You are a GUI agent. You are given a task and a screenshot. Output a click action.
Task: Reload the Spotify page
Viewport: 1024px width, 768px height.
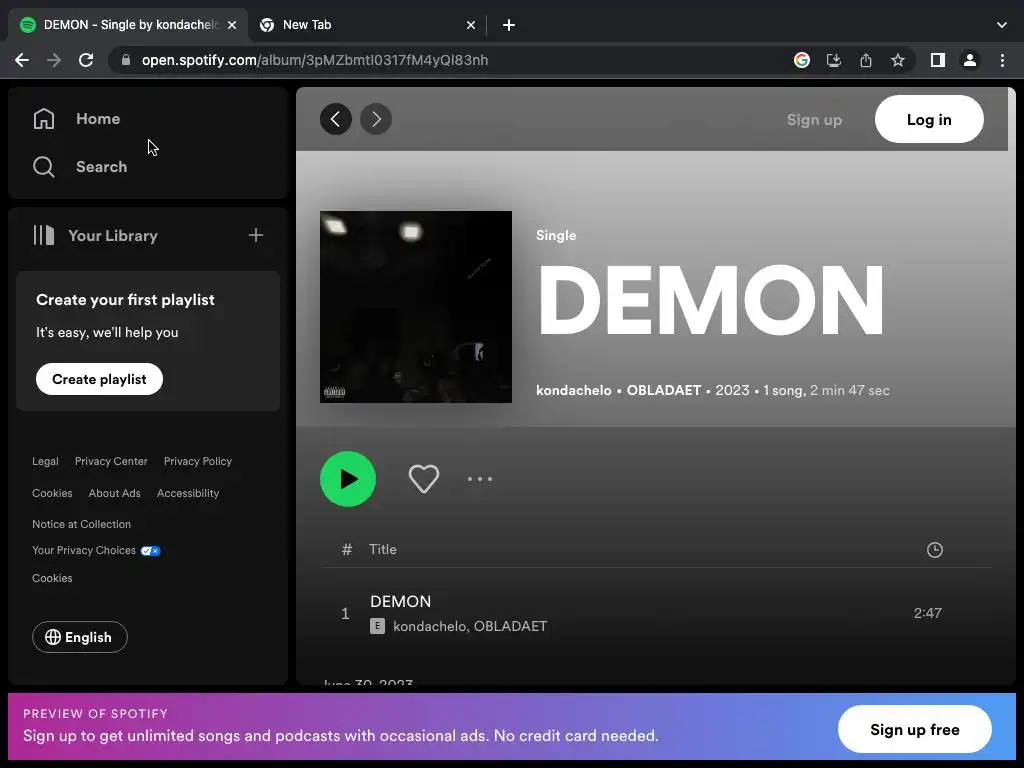pyautogui.click(x=86, y=60)
